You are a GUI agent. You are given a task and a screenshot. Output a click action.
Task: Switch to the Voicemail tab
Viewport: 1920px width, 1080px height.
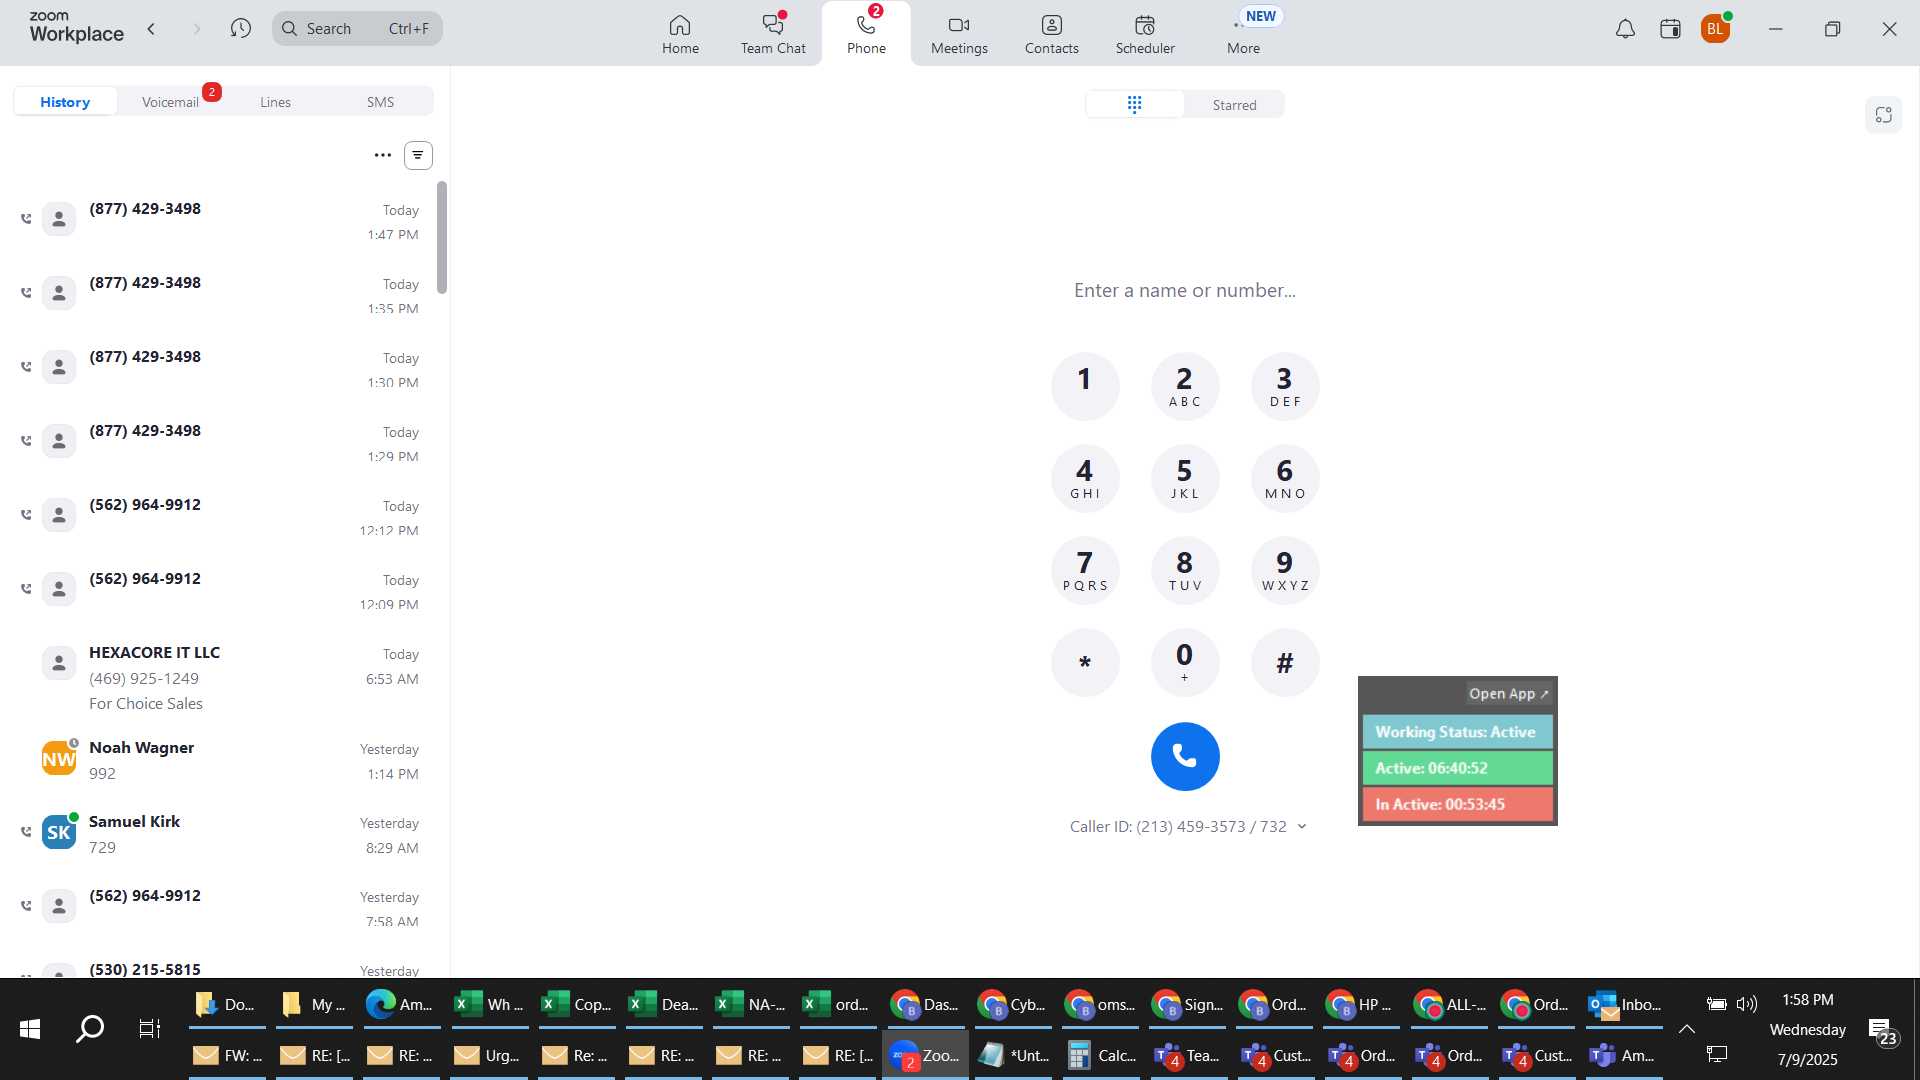(x=170, y=102)
